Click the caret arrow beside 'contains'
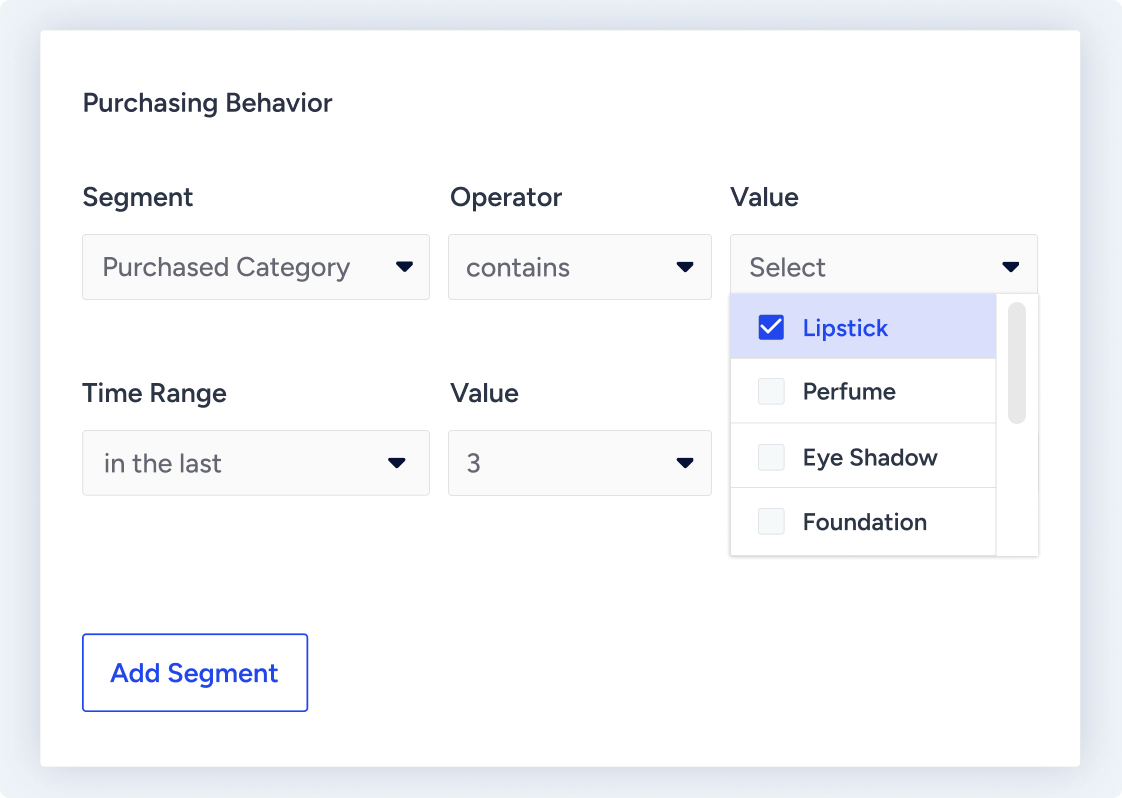 coord(685,267)
